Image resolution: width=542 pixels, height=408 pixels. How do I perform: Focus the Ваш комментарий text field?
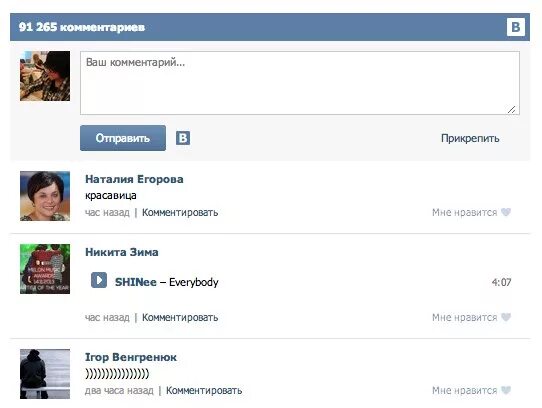point(300,83)
